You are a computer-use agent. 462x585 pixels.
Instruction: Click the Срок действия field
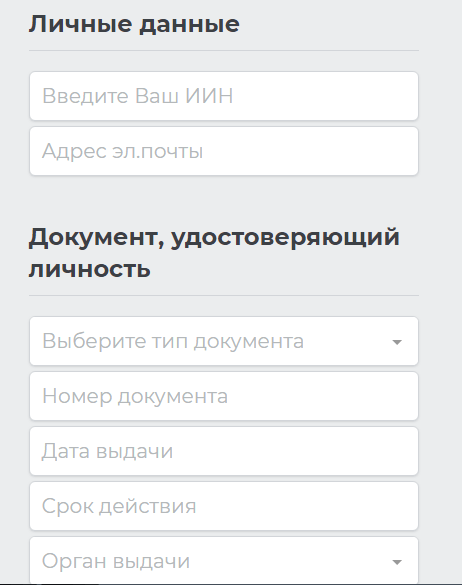click(224, 506)
